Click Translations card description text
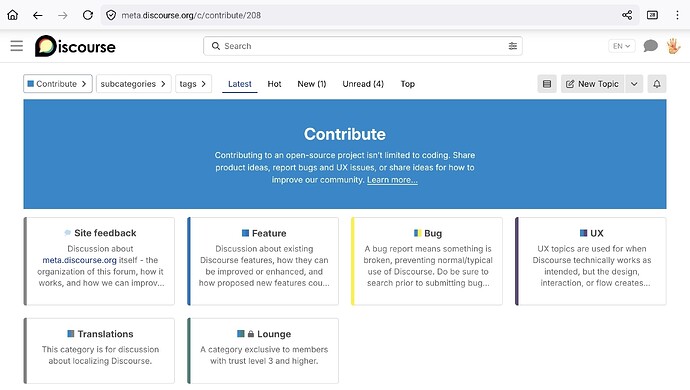 pos(100,355)
